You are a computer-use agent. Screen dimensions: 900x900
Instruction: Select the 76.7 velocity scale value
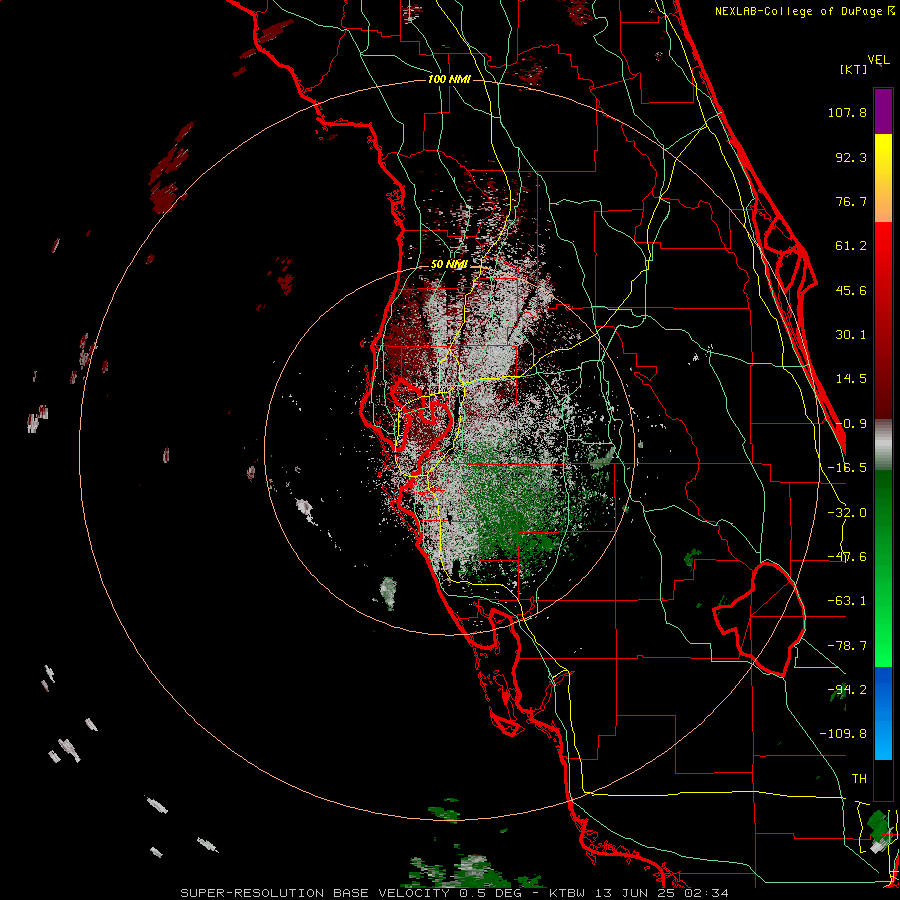851,201
